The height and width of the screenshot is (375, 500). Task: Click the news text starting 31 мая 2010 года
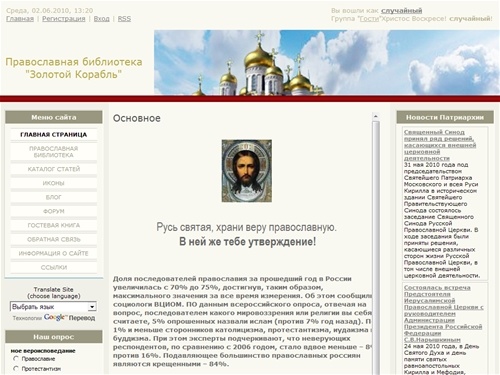442,220
